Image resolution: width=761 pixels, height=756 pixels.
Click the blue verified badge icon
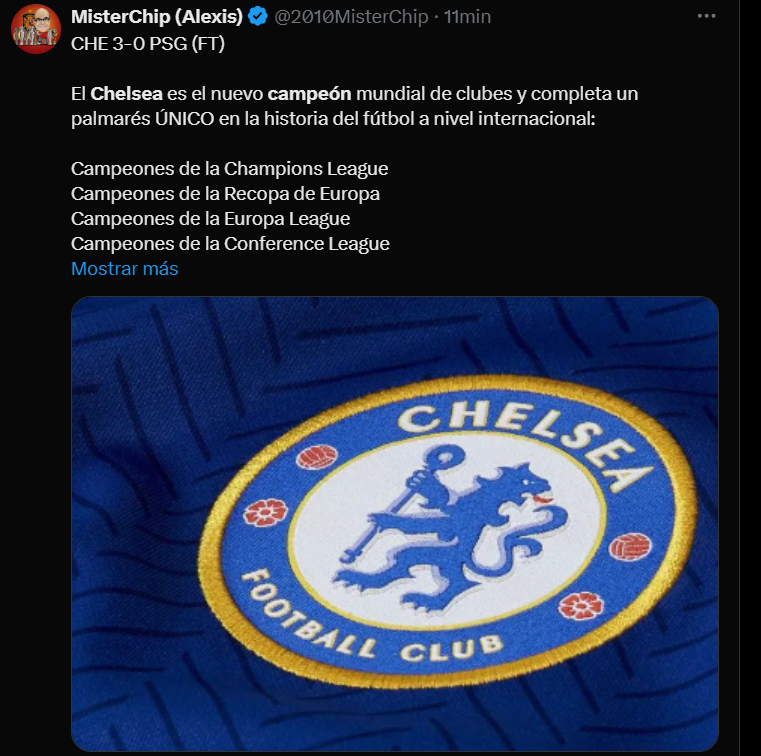click(x=257, y=17)
